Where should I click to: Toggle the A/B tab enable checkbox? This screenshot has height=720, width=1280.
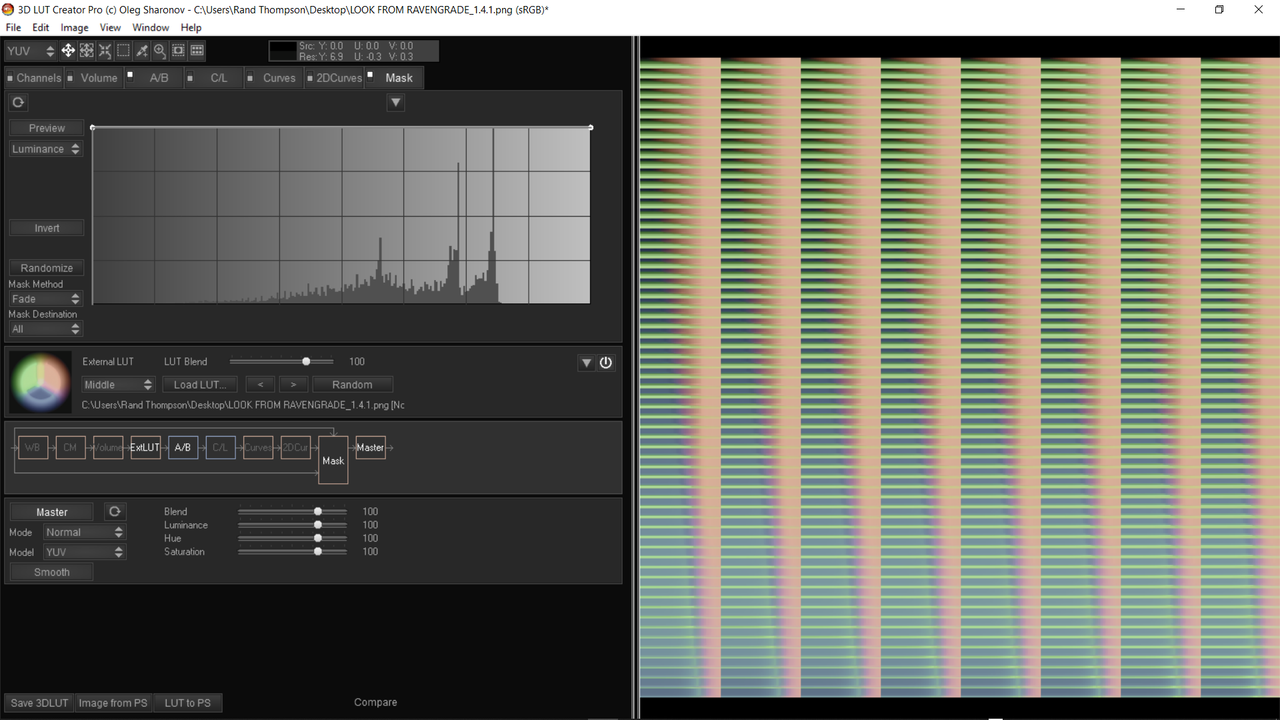(130, 74)
